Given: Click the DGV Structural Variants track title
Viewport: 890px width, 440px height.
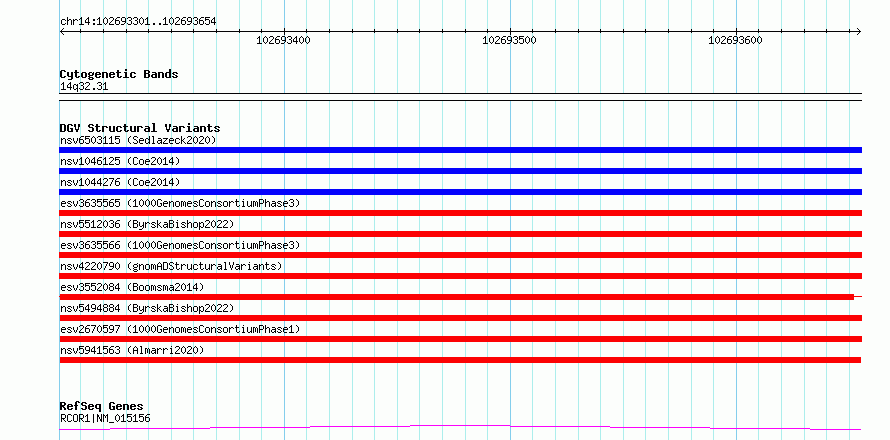Looking at the screenshot, I should pos(140,128).
